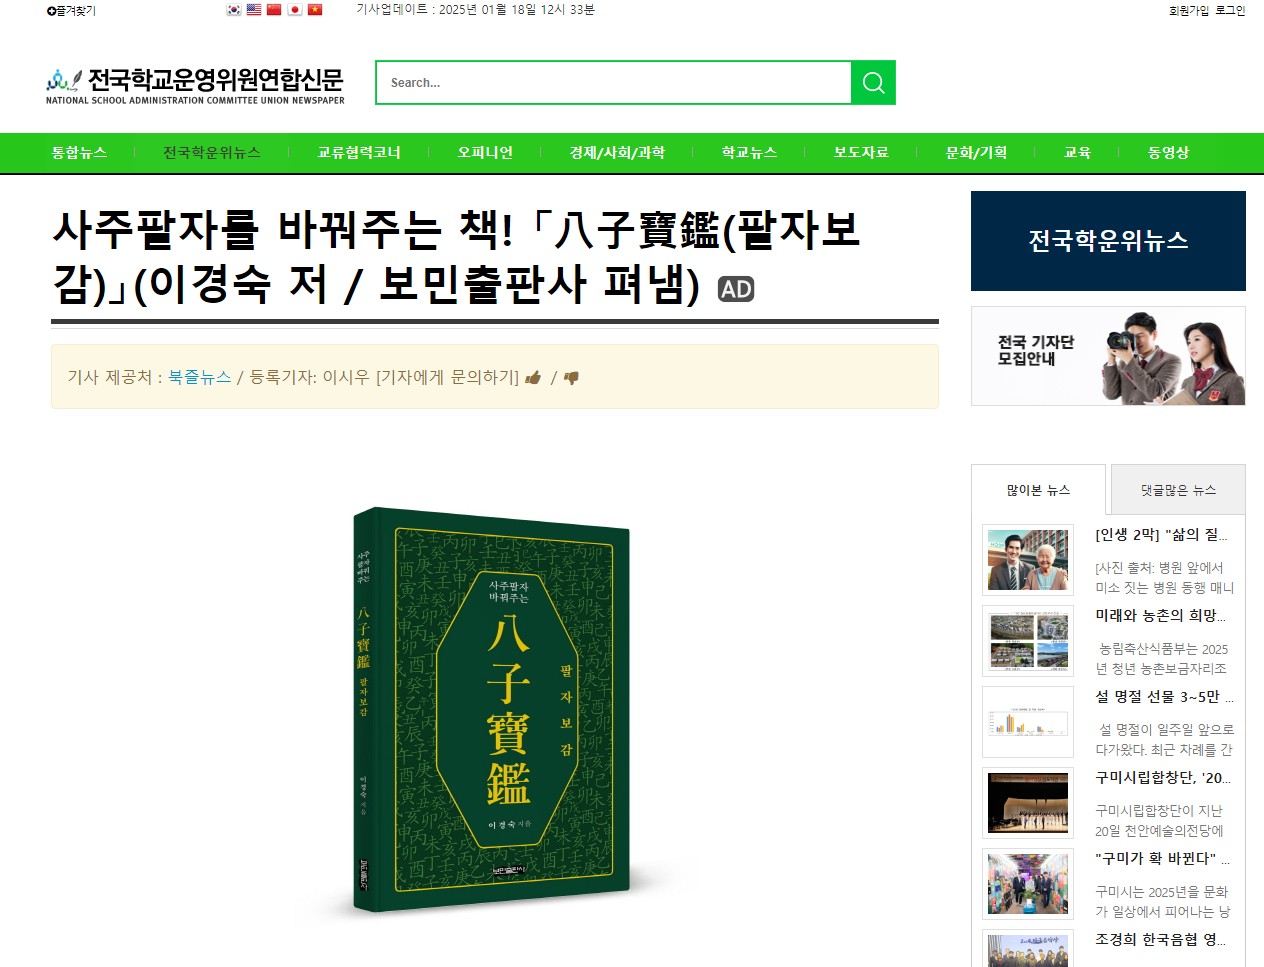Viewport: 1264px width, 967px height.
Task: Click the newspaper logo to go home
Action: (x=195, y=85)
